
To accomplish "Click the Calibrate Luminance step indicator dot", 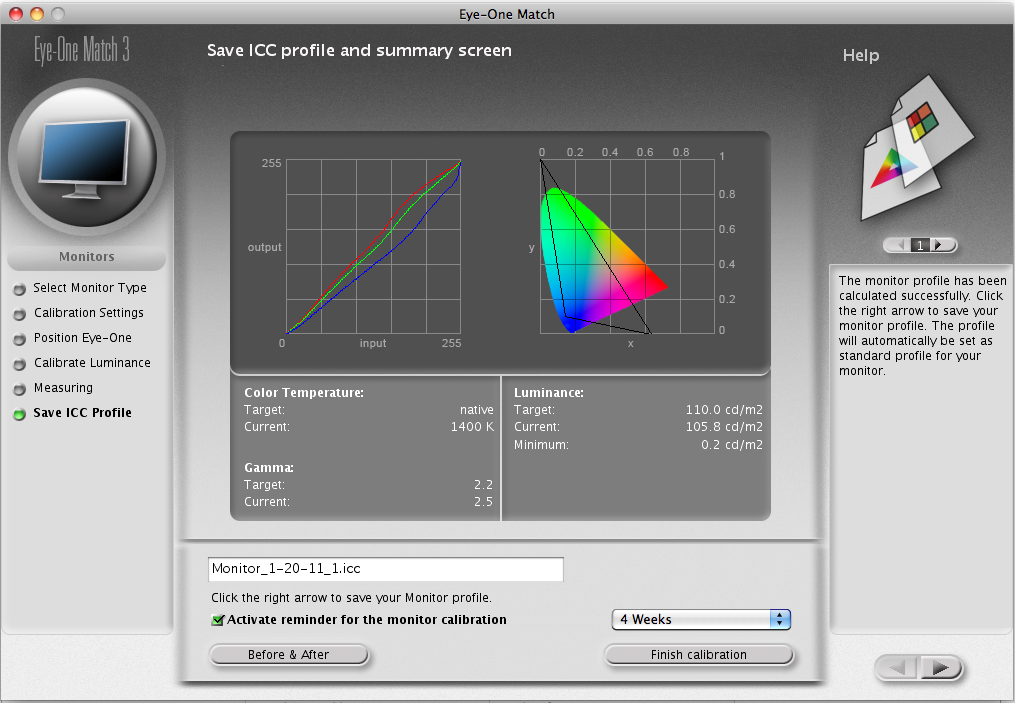I will click(x=20, y=364).
